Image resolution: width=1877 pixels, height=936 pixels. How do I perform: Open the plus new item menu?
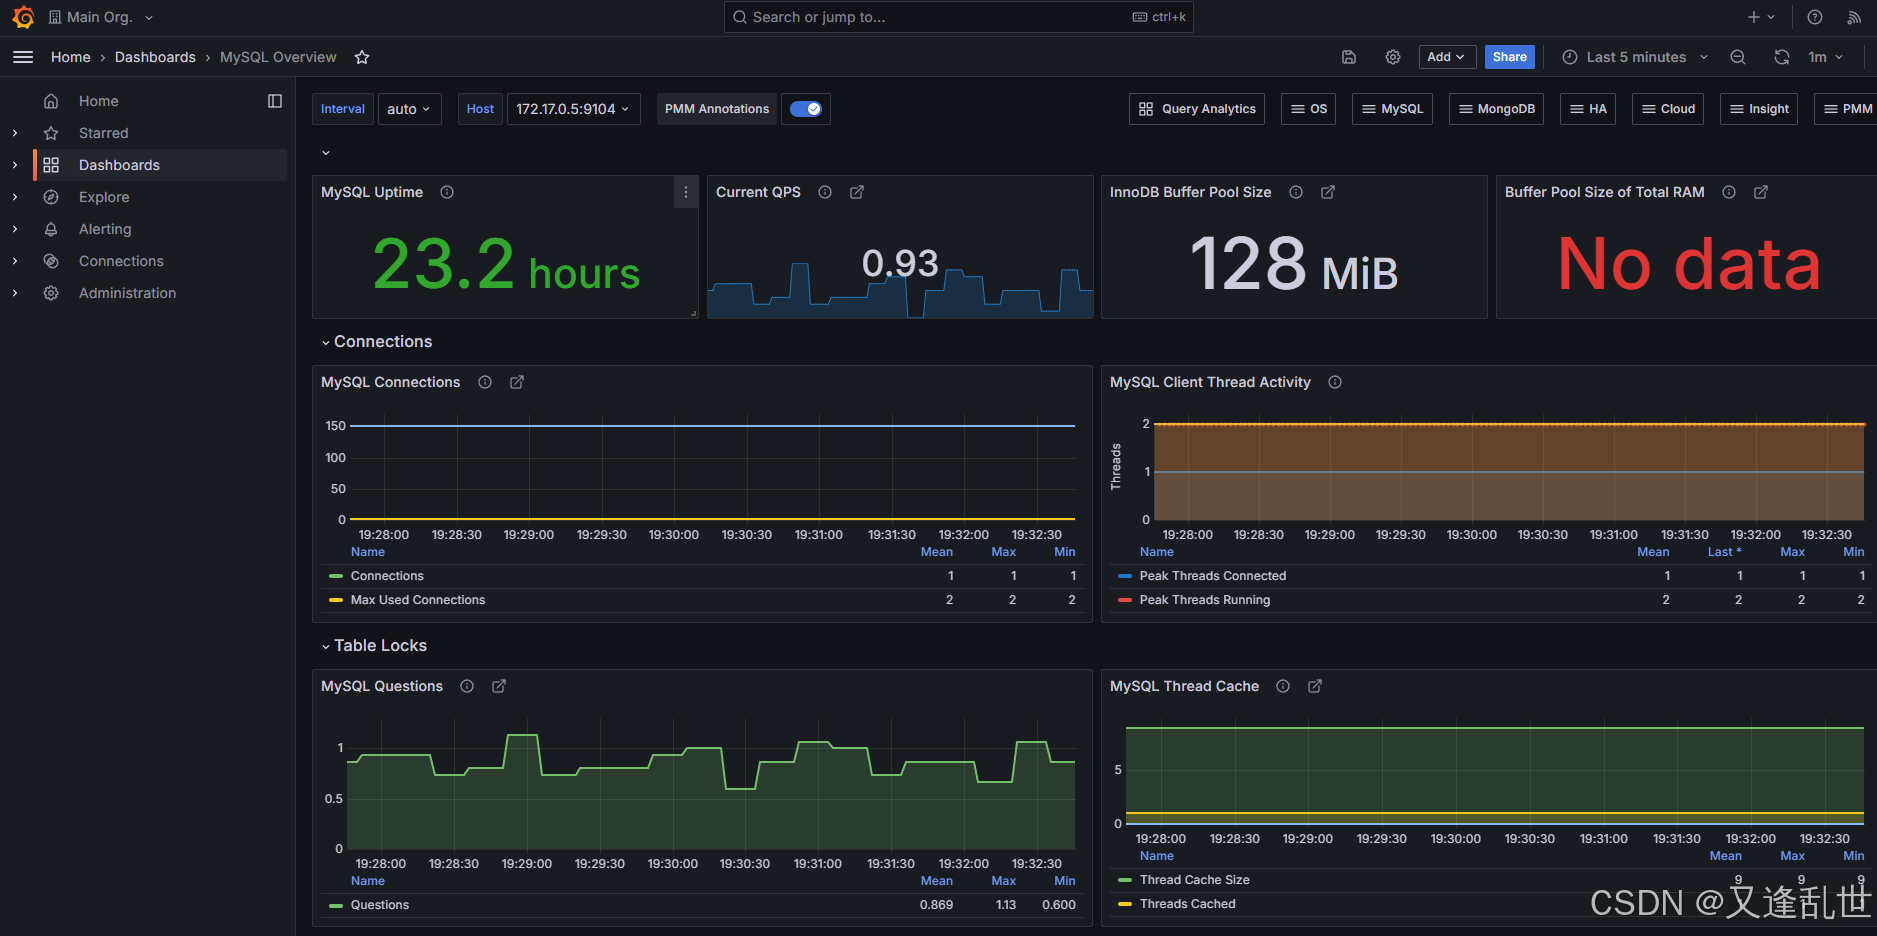coord(1761,17)
